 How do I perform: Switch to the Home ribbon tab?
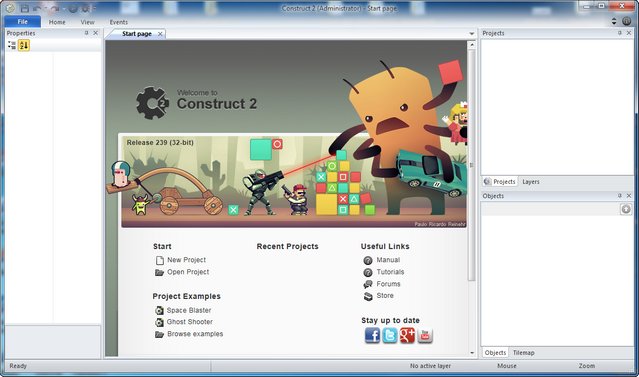coord(57,22)
